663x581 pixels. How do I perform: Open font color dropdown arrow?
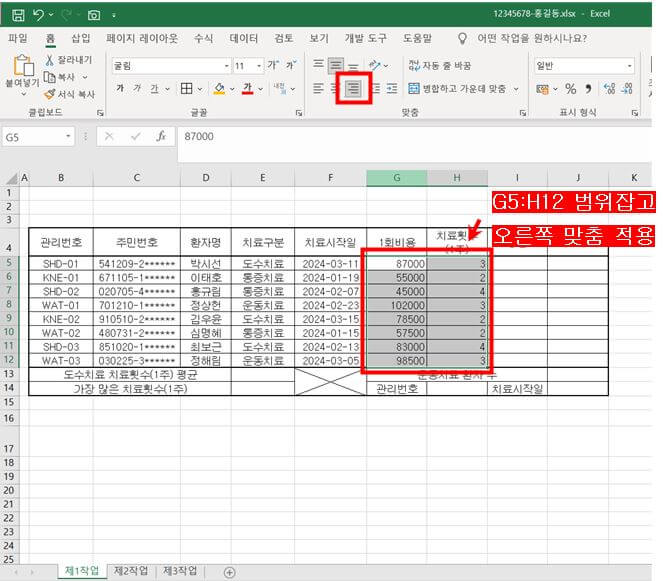click(x=260, y=89)
